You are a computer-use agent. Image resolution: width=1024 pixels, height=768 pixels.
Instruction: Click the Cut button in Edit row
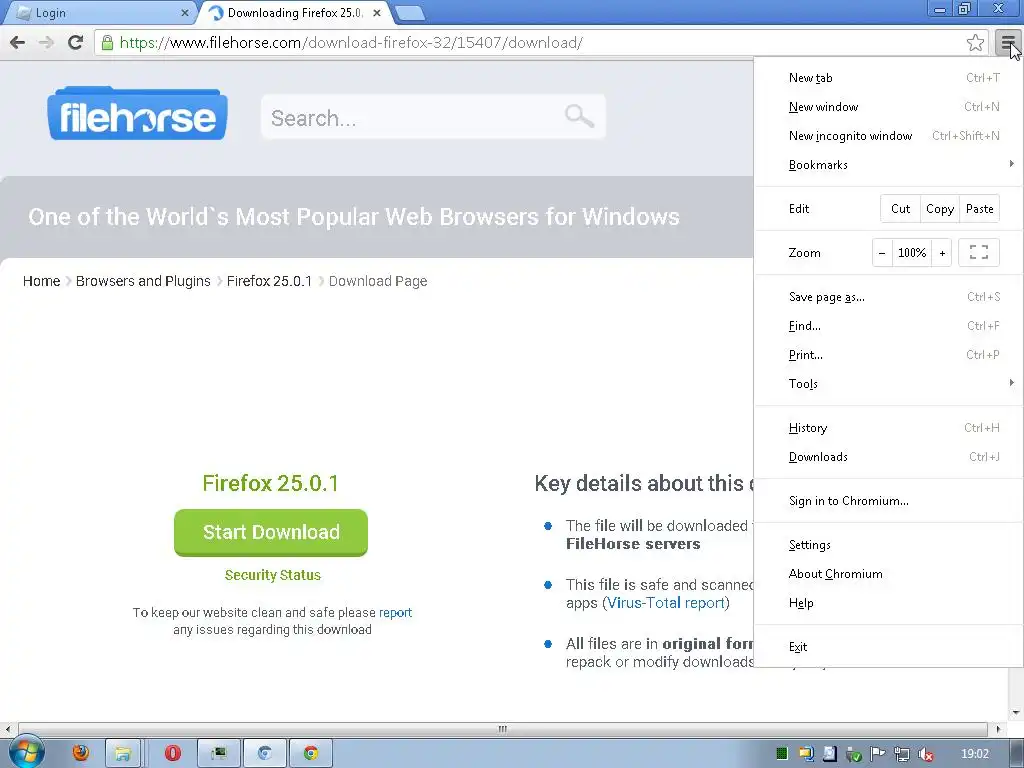click(x=901, y=209)
